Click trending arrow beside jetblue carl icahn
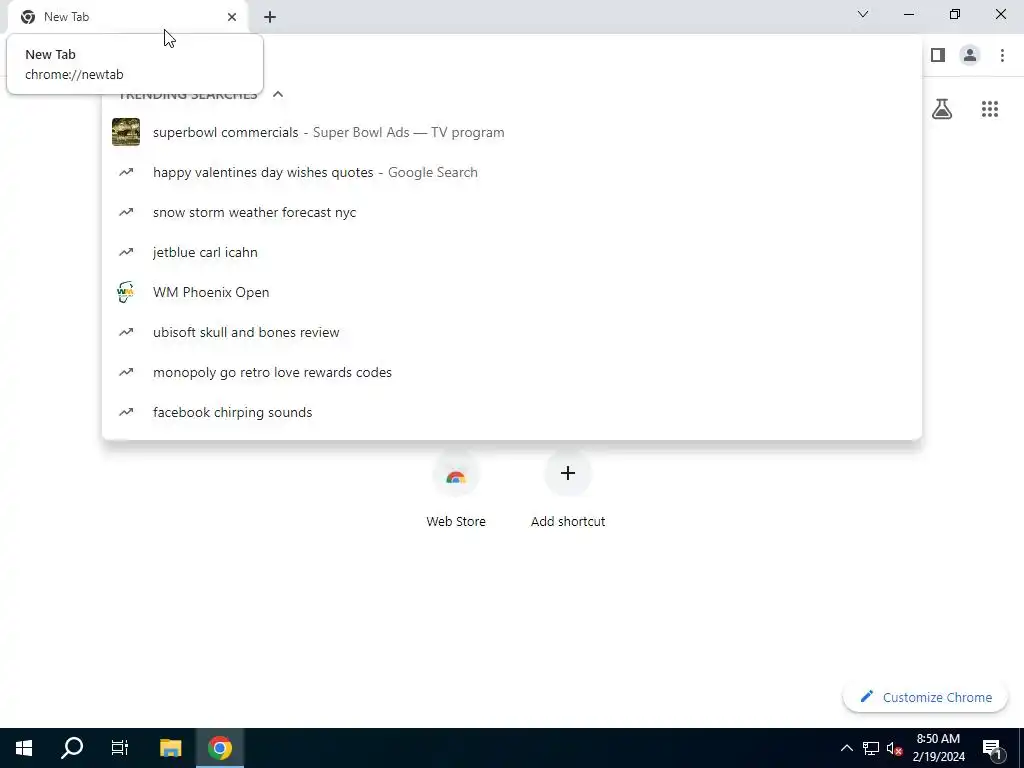This screenshot has height=768, width=1024. [126, 252]
